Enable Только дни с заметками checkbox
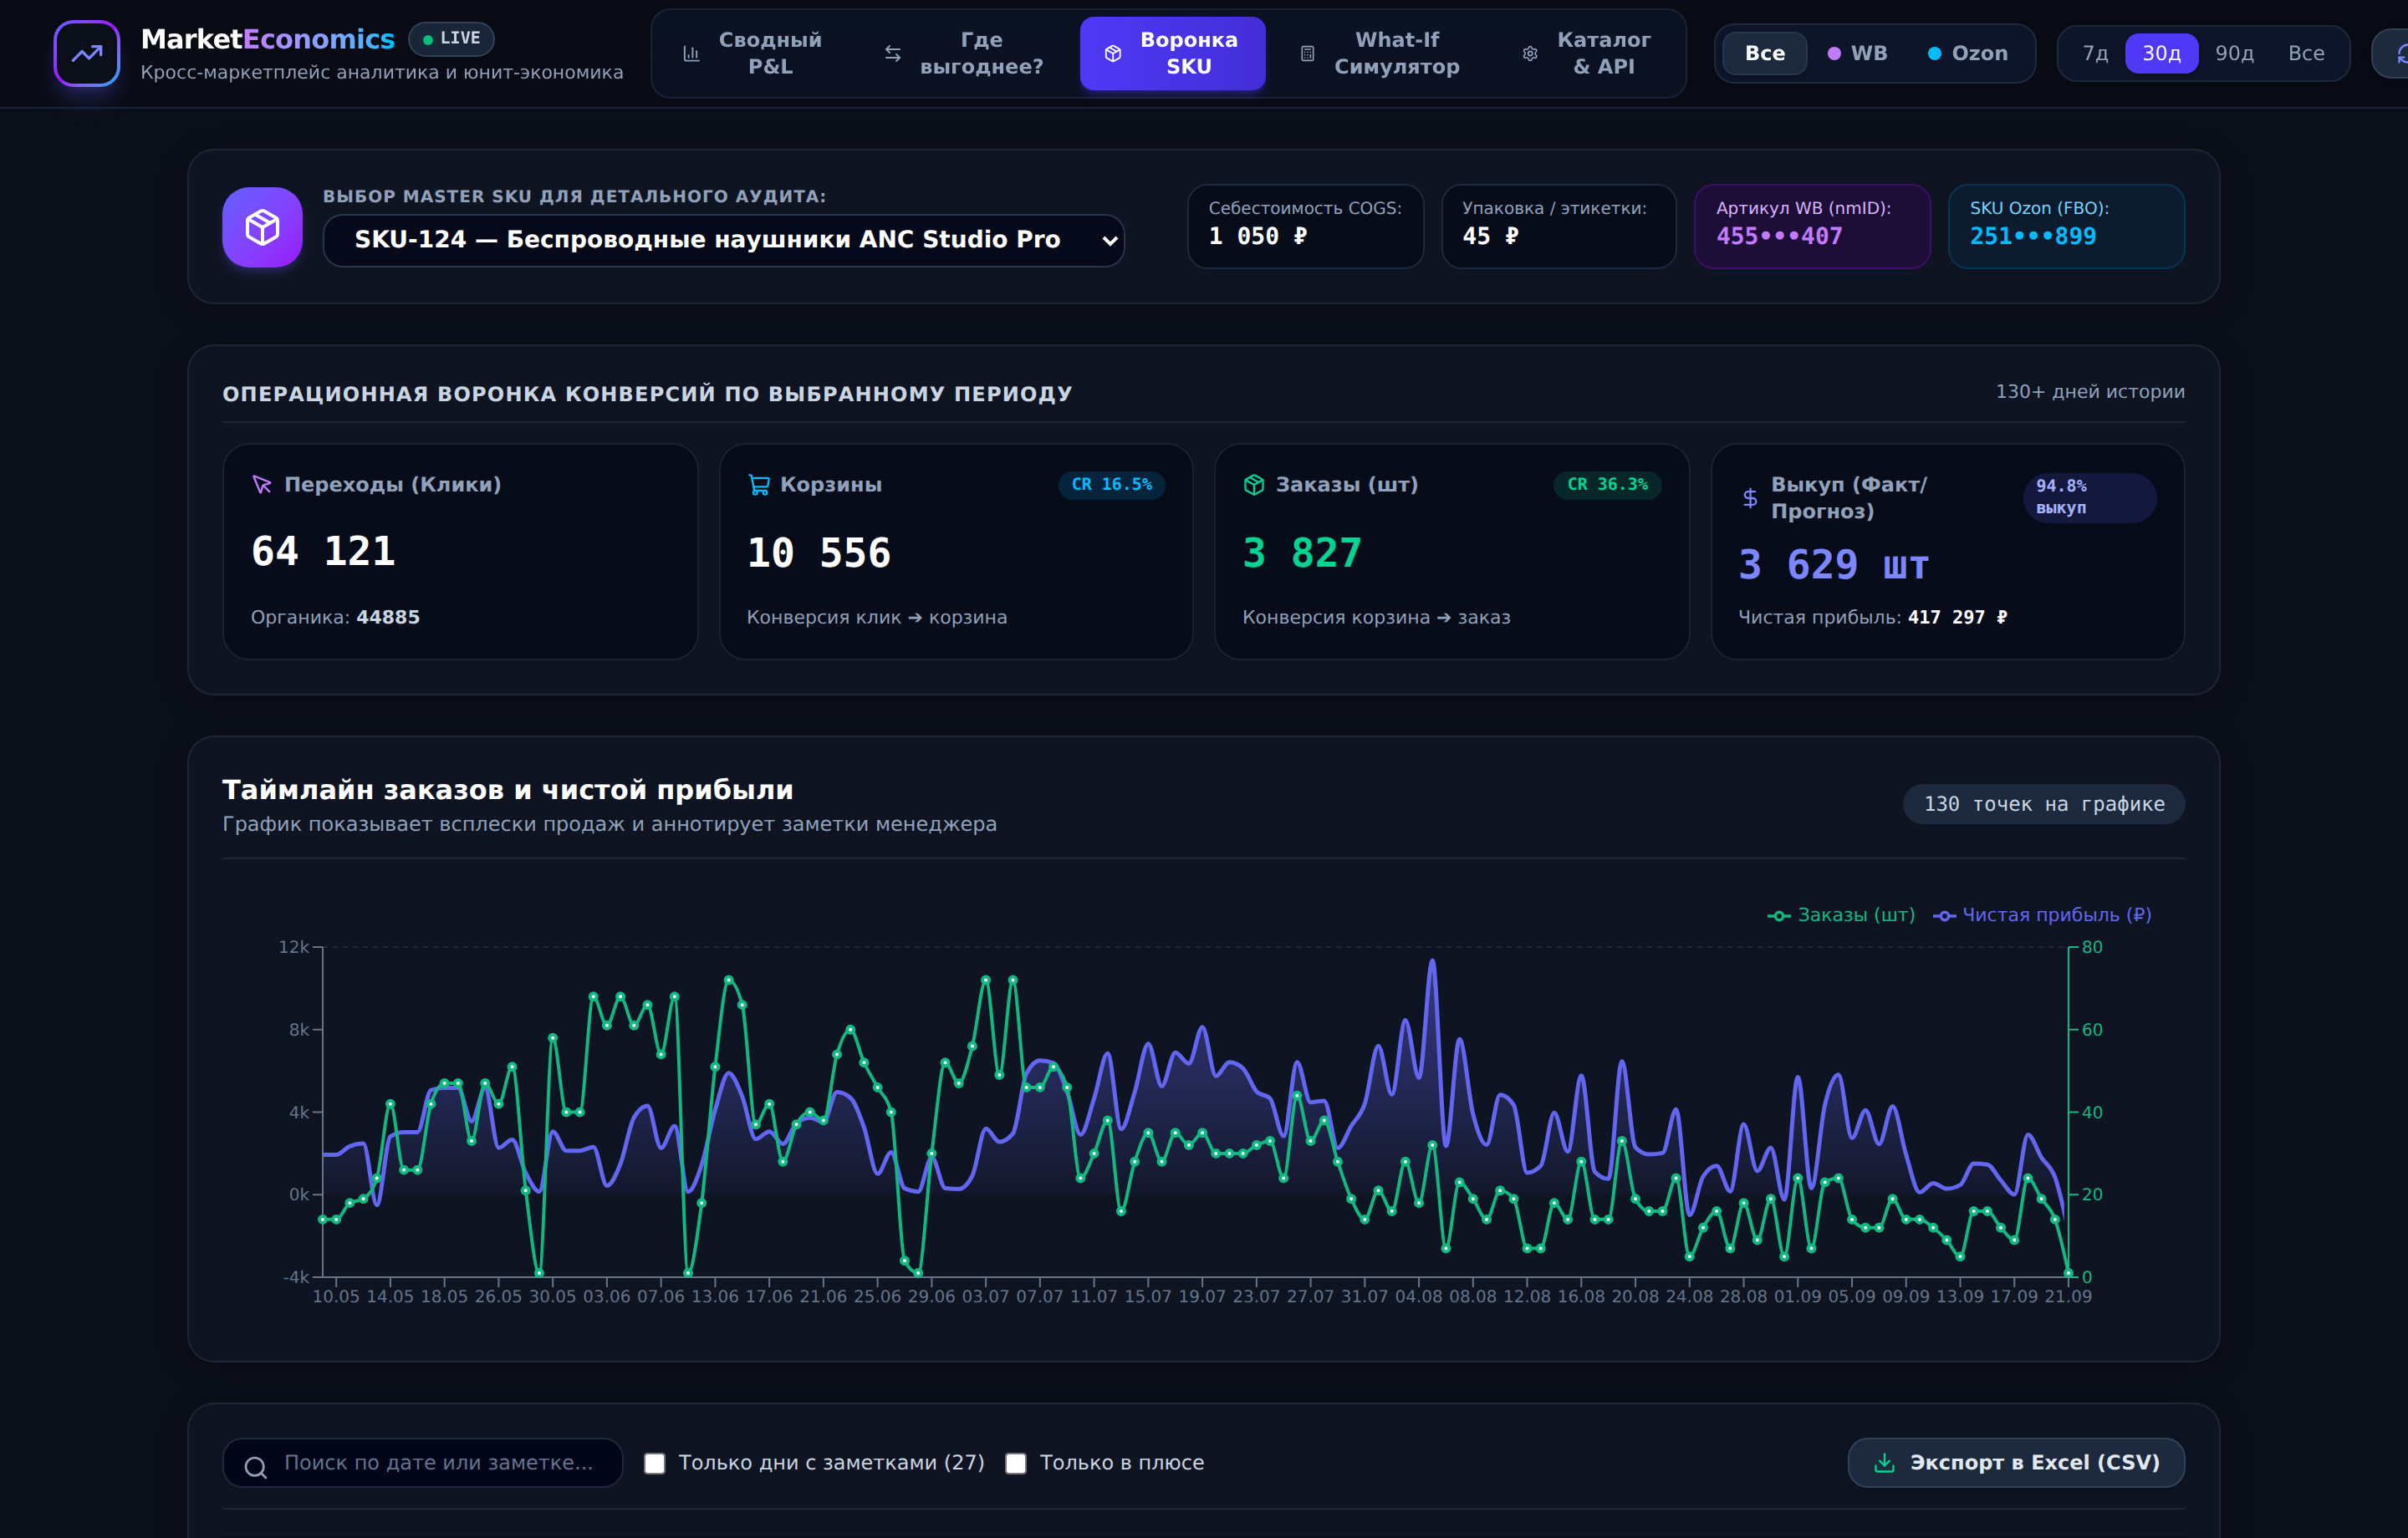This screenshot has height=1538, width=2408. pos(655,1463)
